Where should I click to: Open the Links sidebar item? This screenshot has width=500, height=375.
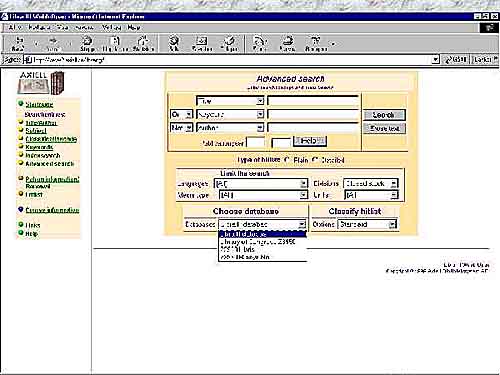point(33,225)
